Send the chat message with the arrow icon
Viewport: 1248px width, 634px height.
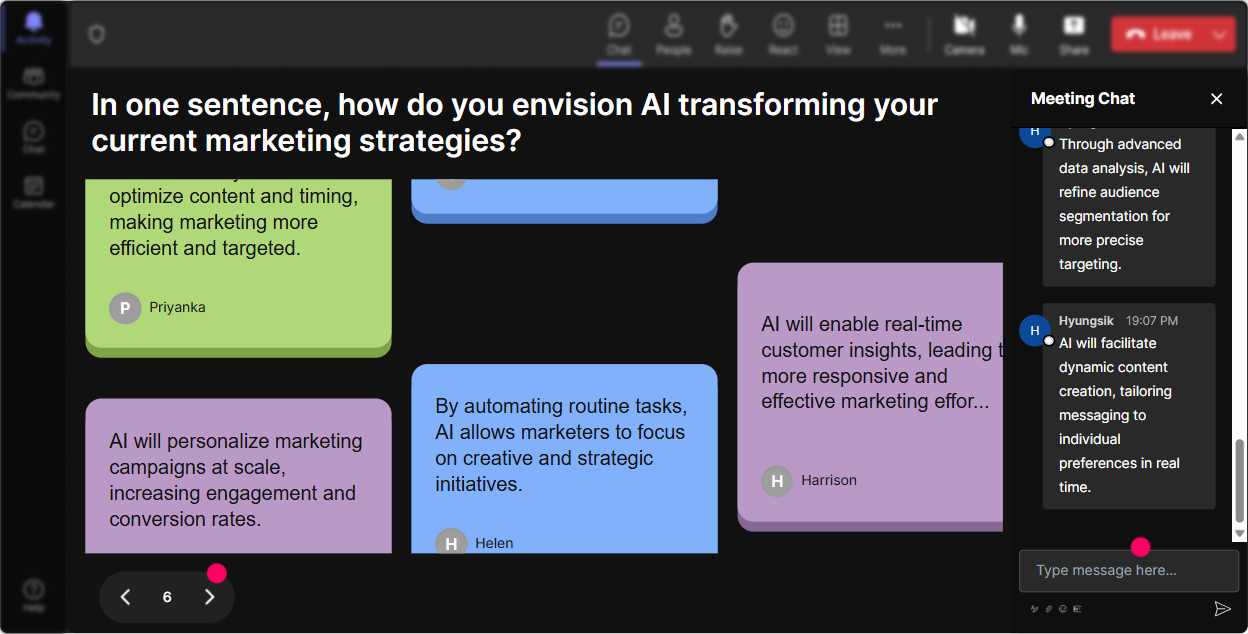(x=1222, y=608)
